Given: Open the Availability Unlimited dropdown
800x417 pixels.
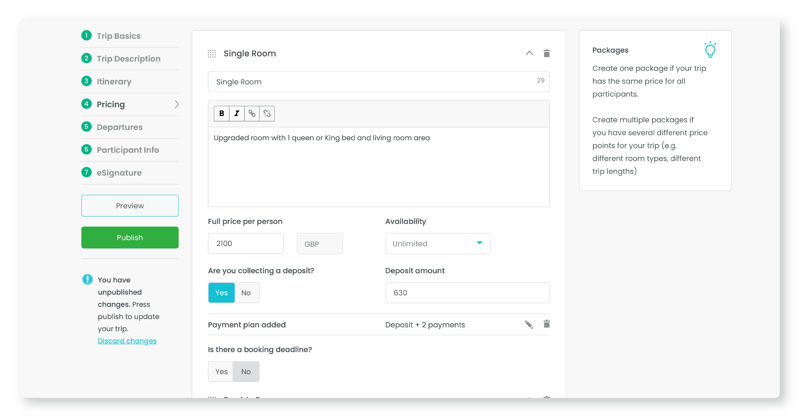Looking at the screenshot, I should pos(438,243).
